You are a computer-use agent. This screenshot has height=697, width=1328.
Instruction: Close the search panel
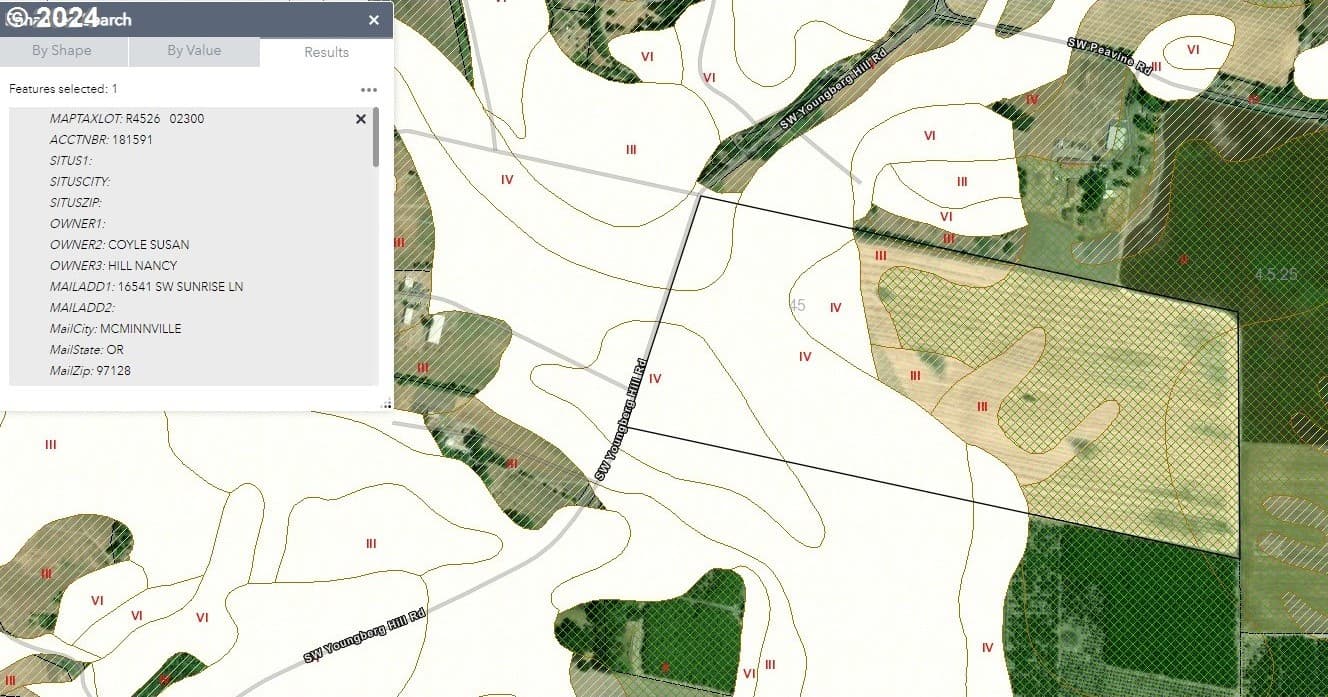click(x=374, y=20)
